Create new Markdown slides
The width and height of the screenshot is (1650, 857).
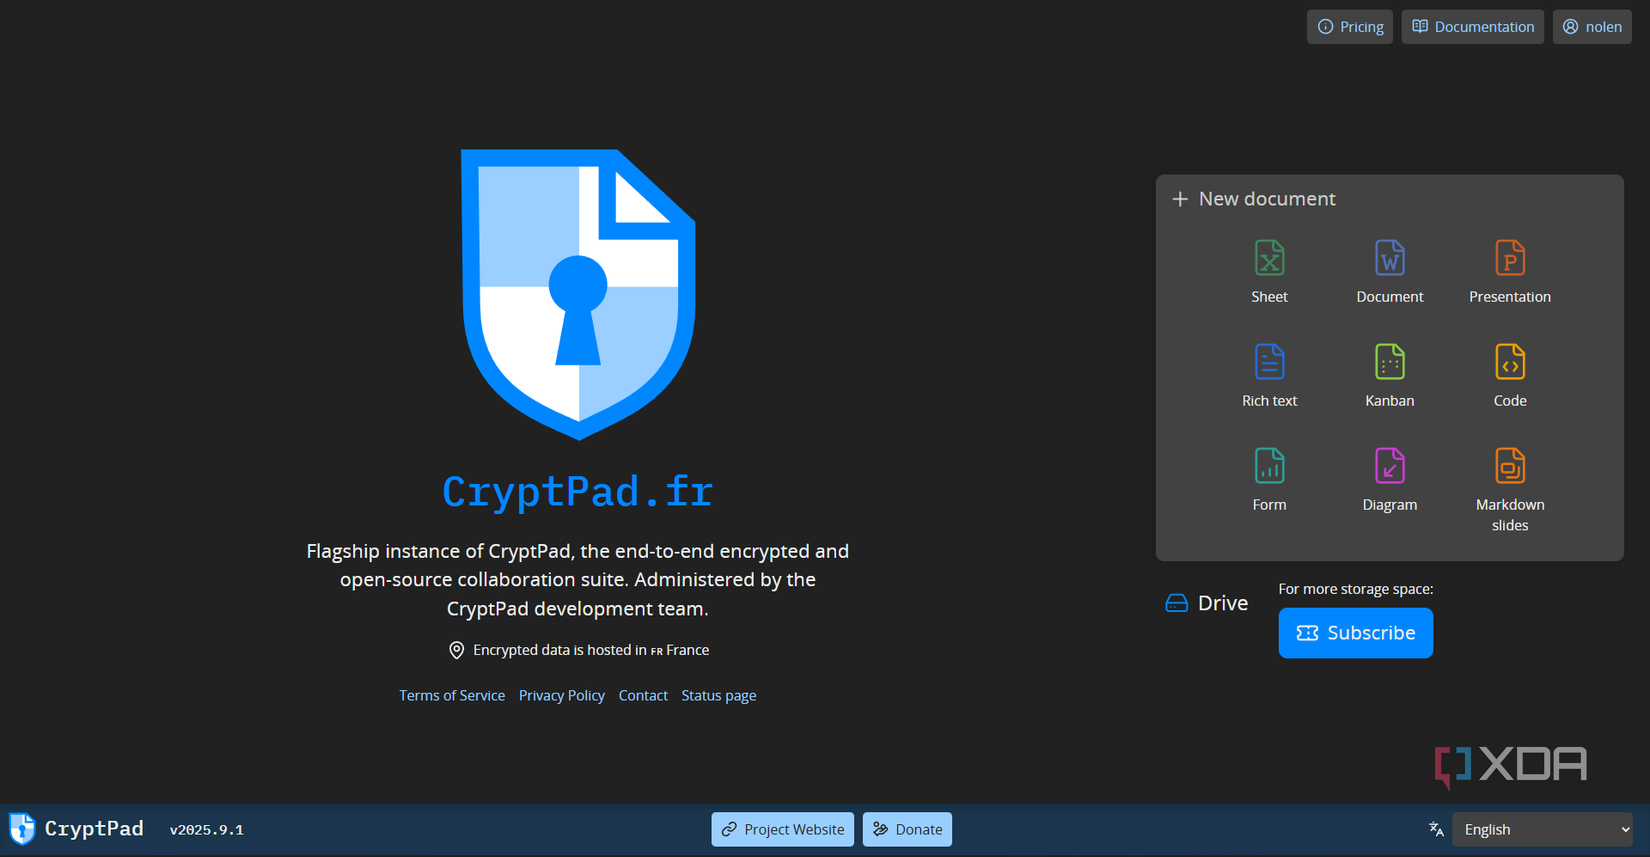coord(1509,490)
